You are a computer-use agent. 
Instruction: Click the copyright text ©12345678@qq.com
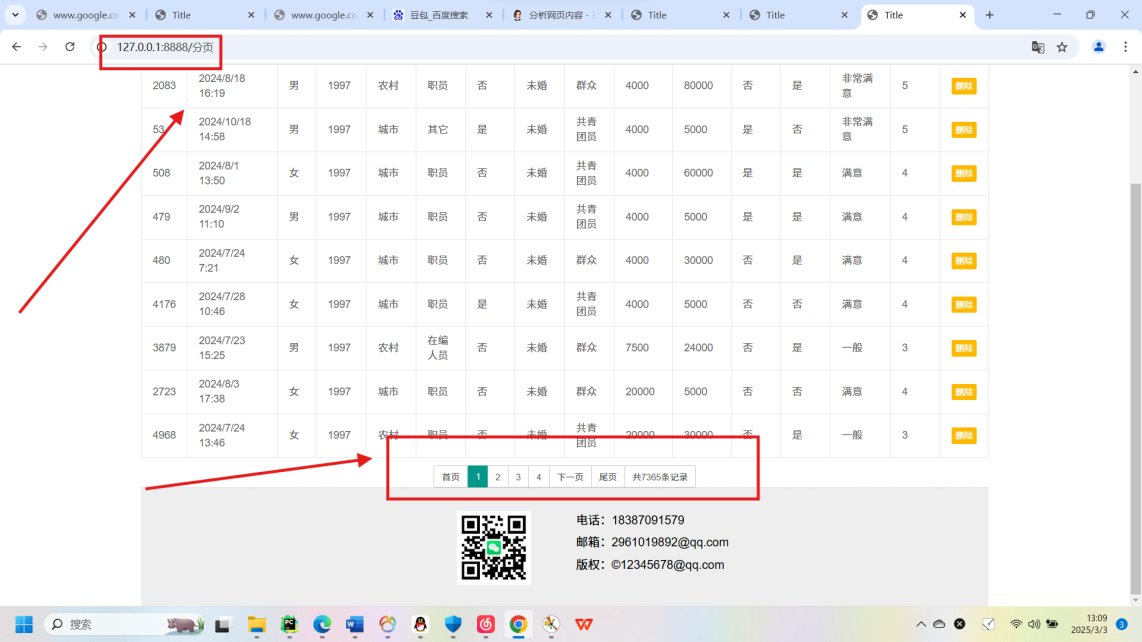tap(668, 565)
